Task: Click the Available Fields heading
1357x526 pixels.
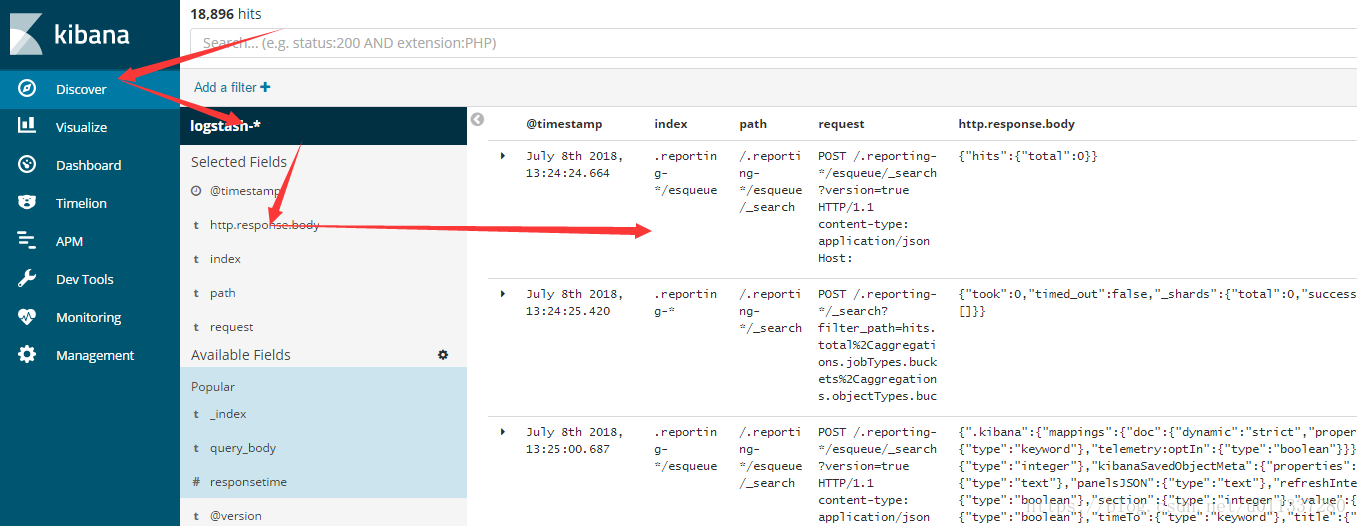Action: (241, 355)
